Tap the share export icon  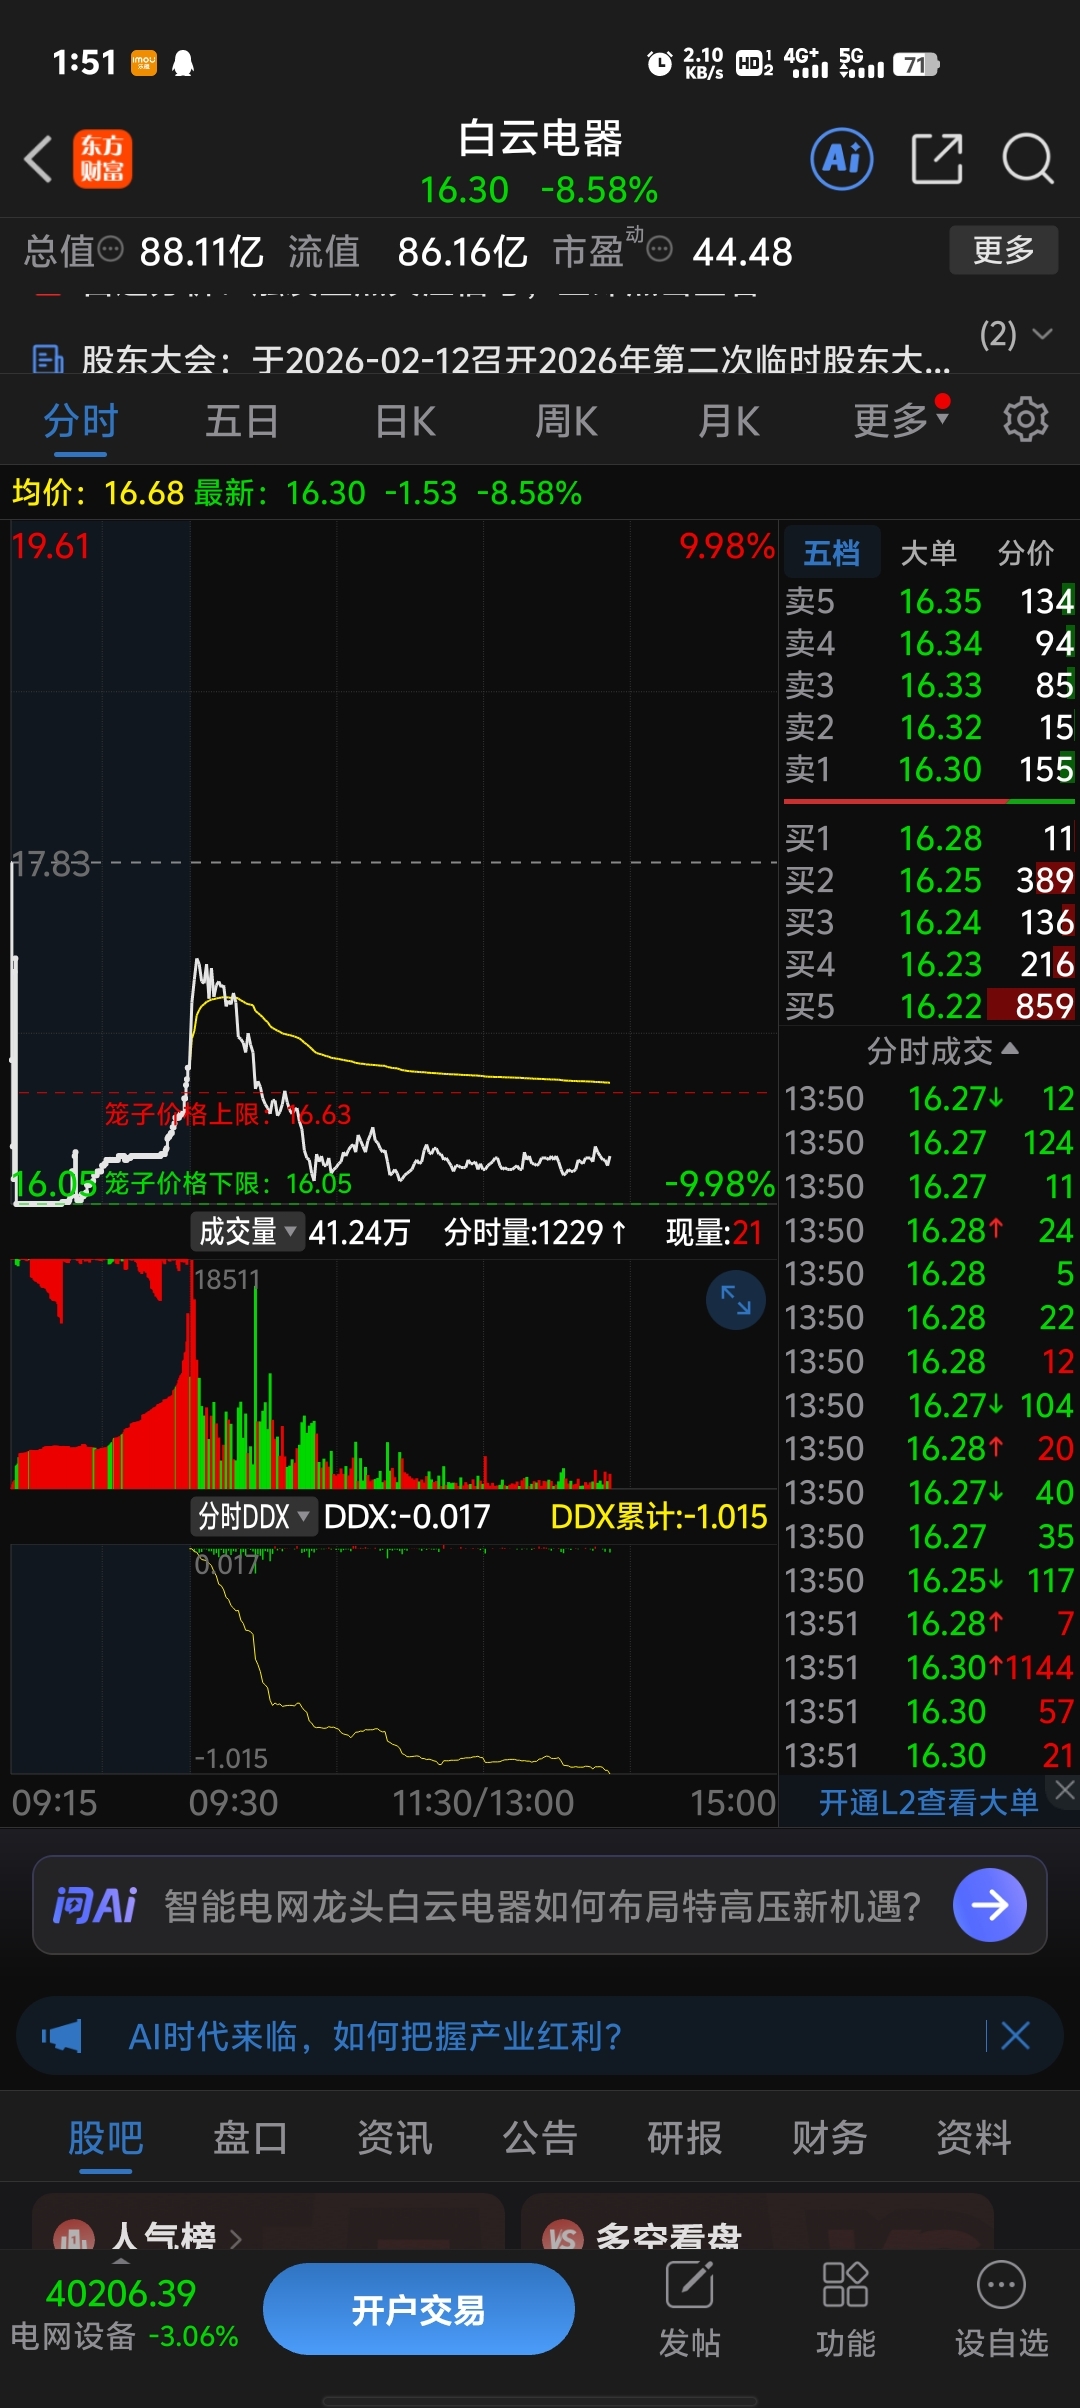coord(937,159)
